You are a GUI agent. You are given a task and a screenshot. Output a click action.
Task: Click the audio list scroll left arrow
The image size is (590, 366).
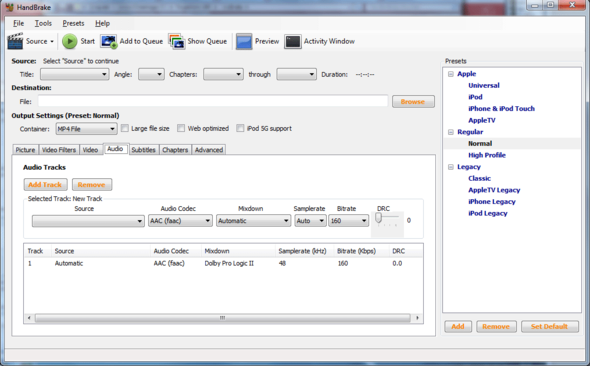point(29,318)
